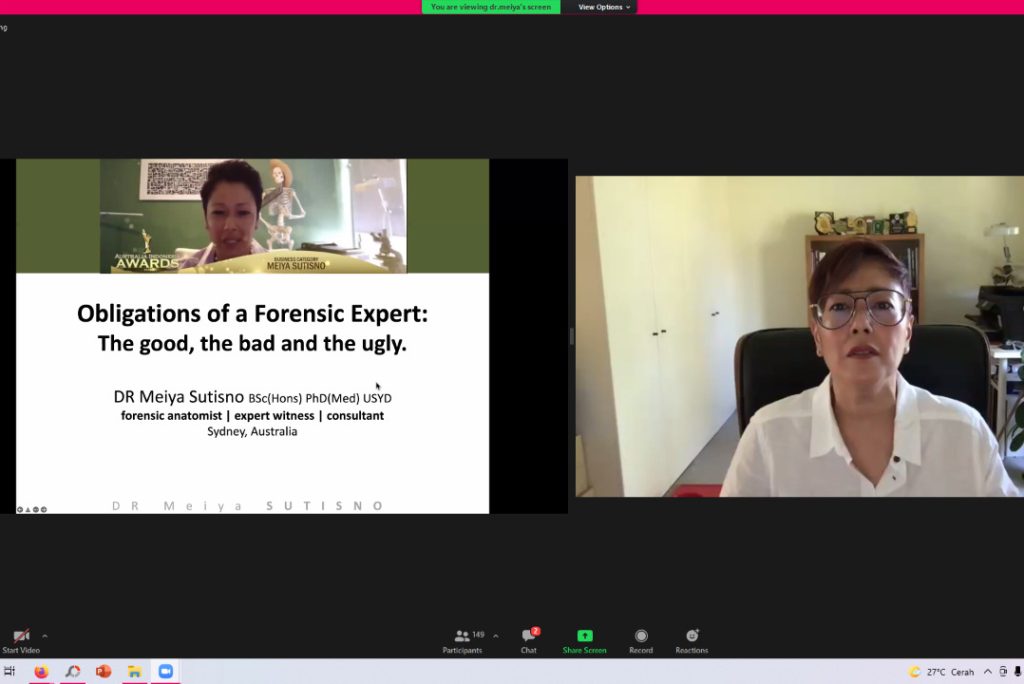Open Firefox from the taskbar
Viewport: 1024px width, 684px height.
click(x=41, y=672)
